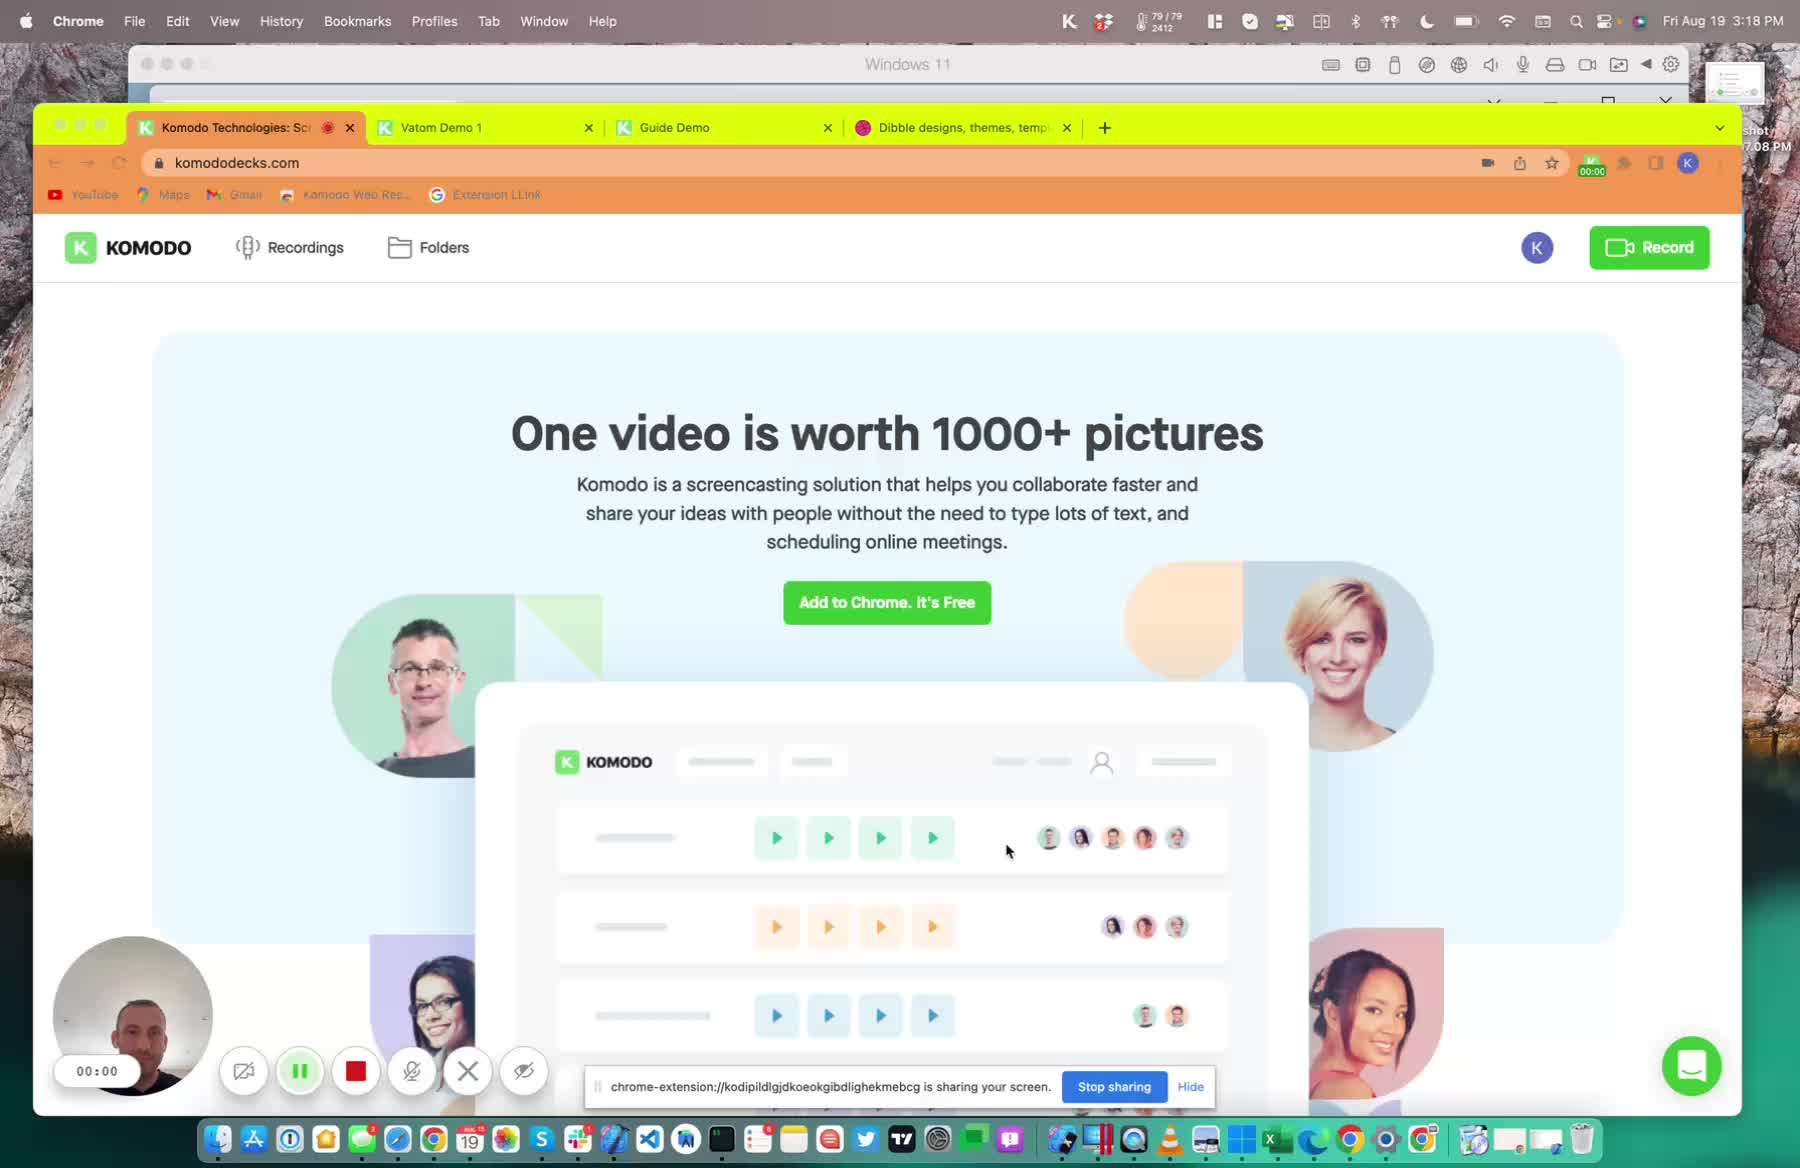The height and width of the screenshot is (1168, 1800).
Task: Open the Chrome profile menu via the K avatar
Action: (x=1688, y=162)
